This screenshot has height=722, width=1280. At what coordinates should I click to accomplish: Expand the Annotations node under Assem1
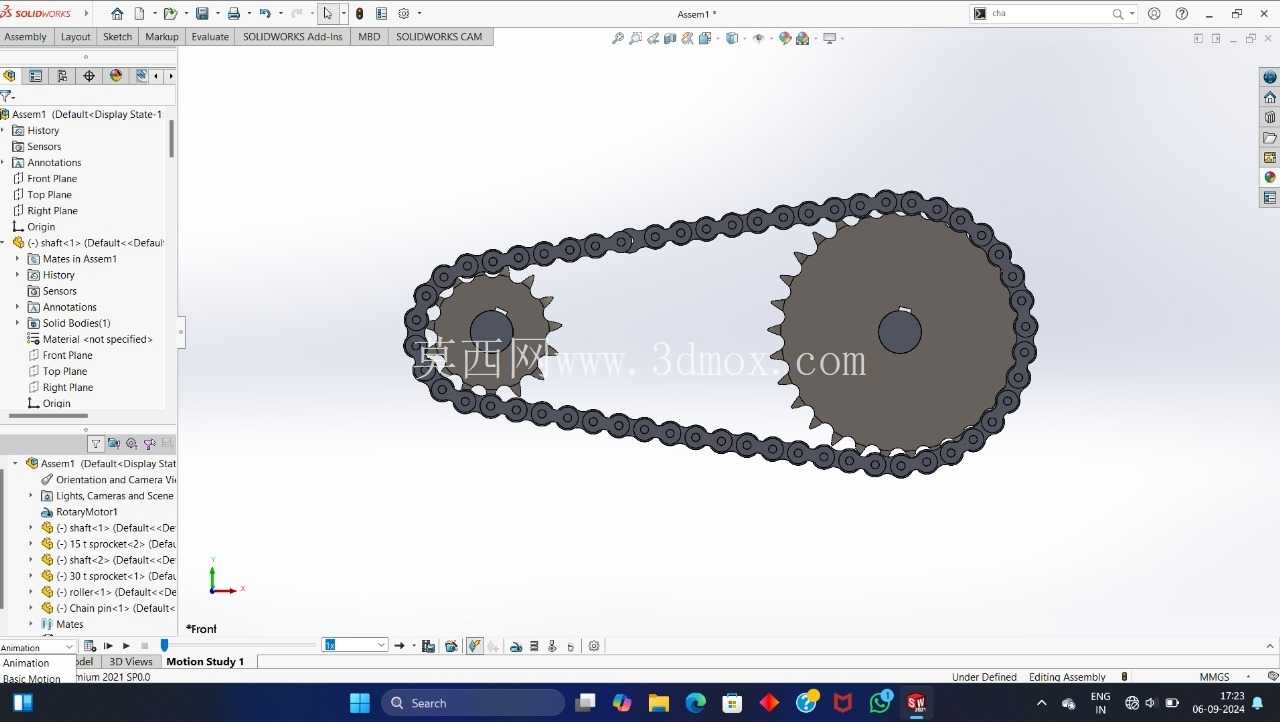pos(3,162)
